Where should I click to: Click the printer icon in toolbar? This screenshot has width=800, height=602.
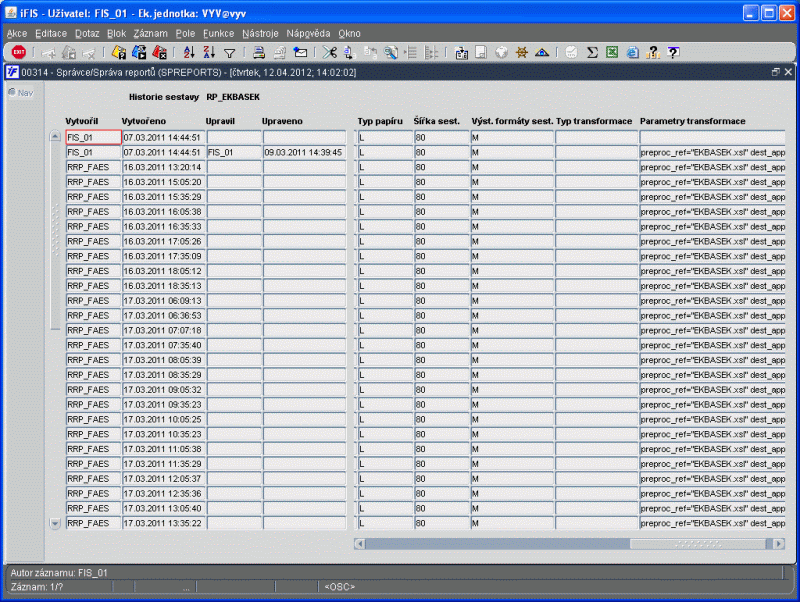tap(259, 52)
